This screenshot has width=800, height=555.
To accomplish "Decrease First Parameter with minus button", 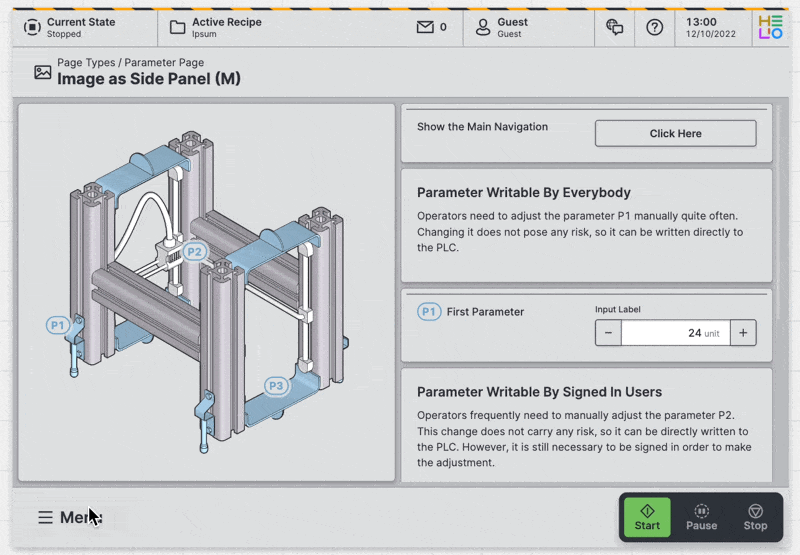I will (x=608, y=333).
